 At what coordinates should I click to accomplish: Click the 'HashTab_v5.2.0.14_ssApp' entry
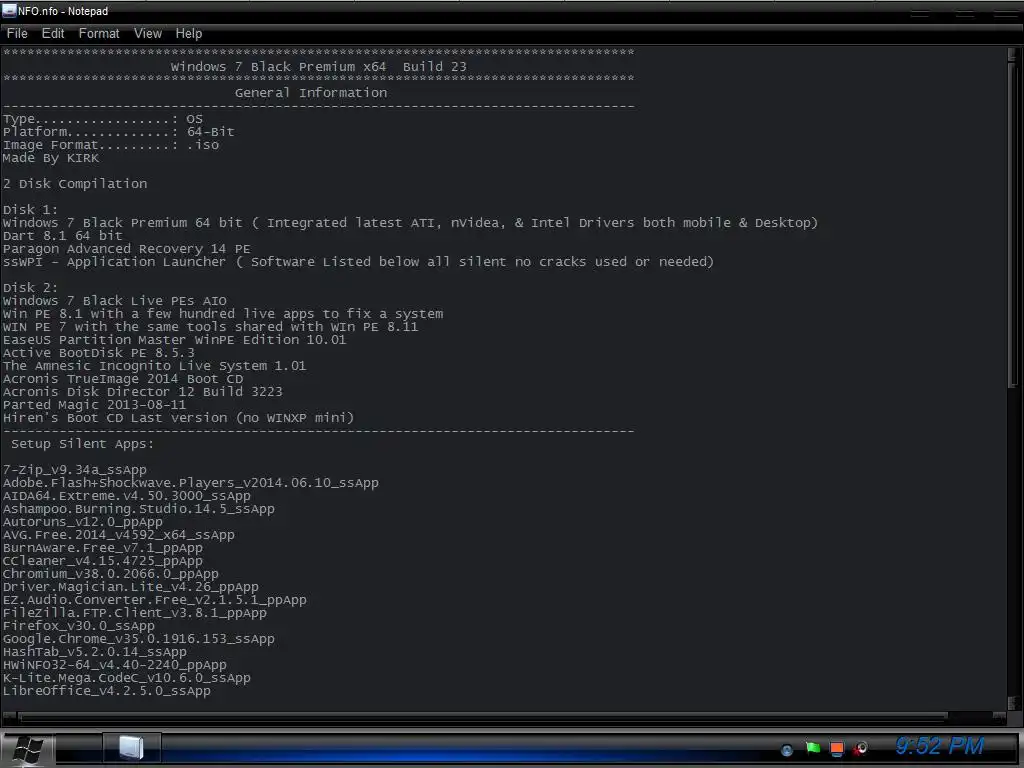coord(95,652)
